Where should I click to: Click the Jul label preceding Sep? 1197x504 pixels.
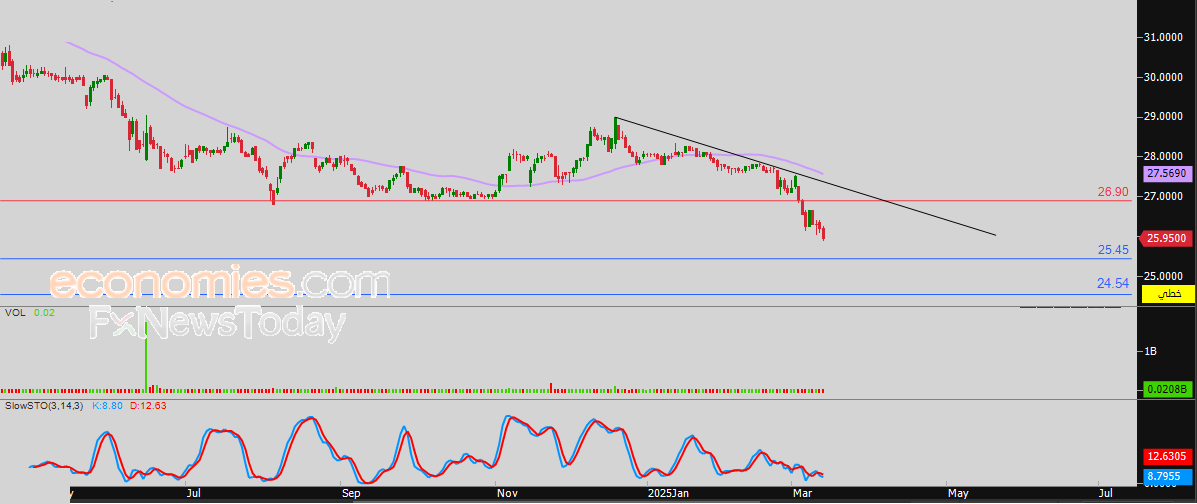(x=194, y=494)
